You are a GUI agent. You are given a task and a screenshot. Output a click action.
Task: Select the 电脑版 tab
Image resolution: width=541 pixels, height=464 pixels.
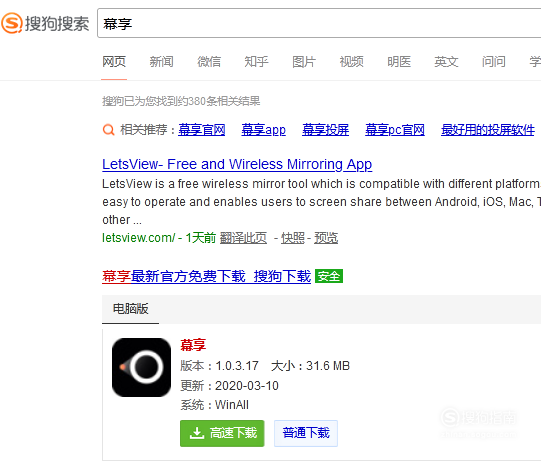[x=130, y=309]
